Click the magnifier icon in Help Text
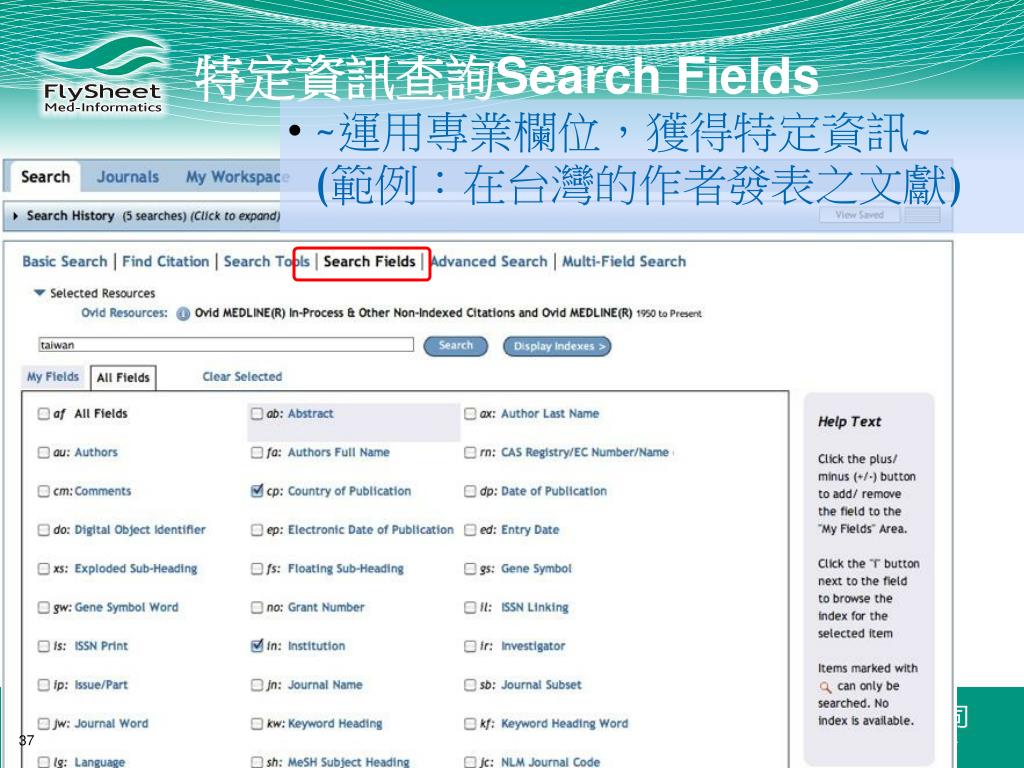 point(825,687)
